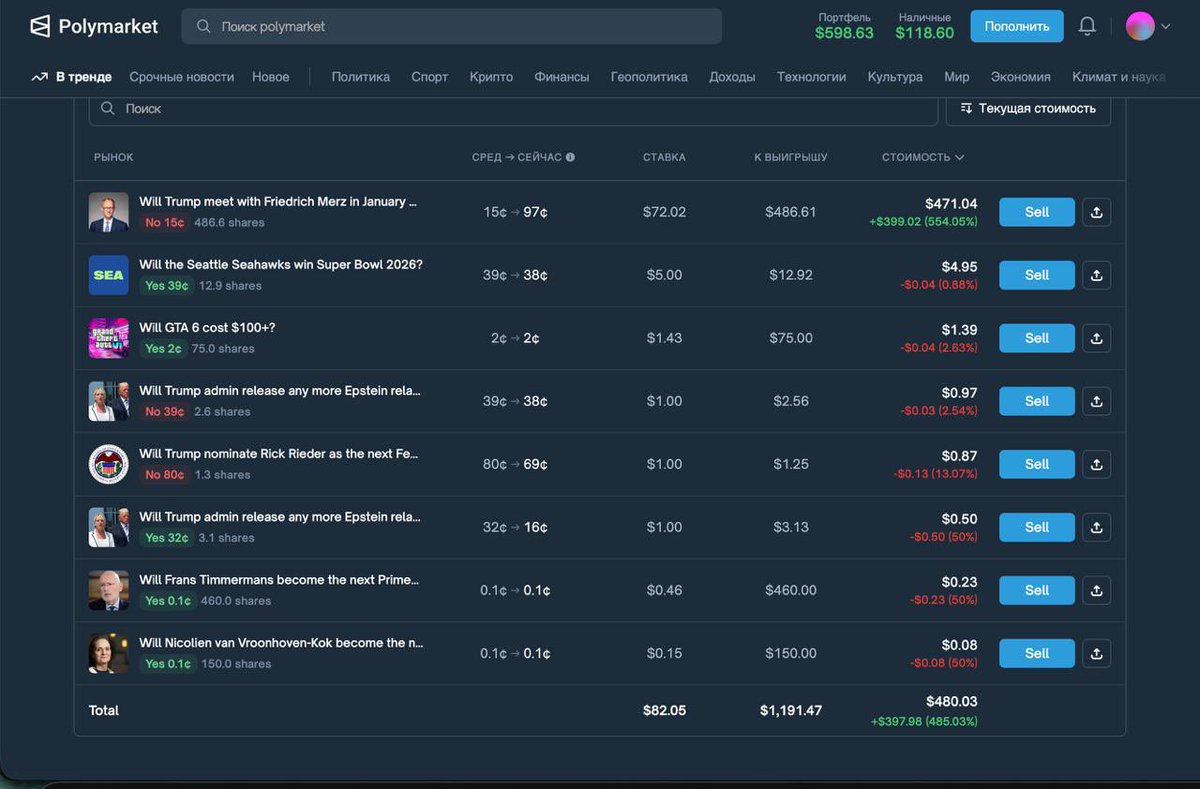Click the Friedrich Merz value $471.04
The width and height of the screenshot is (1200, 789).
coord(951,203)
